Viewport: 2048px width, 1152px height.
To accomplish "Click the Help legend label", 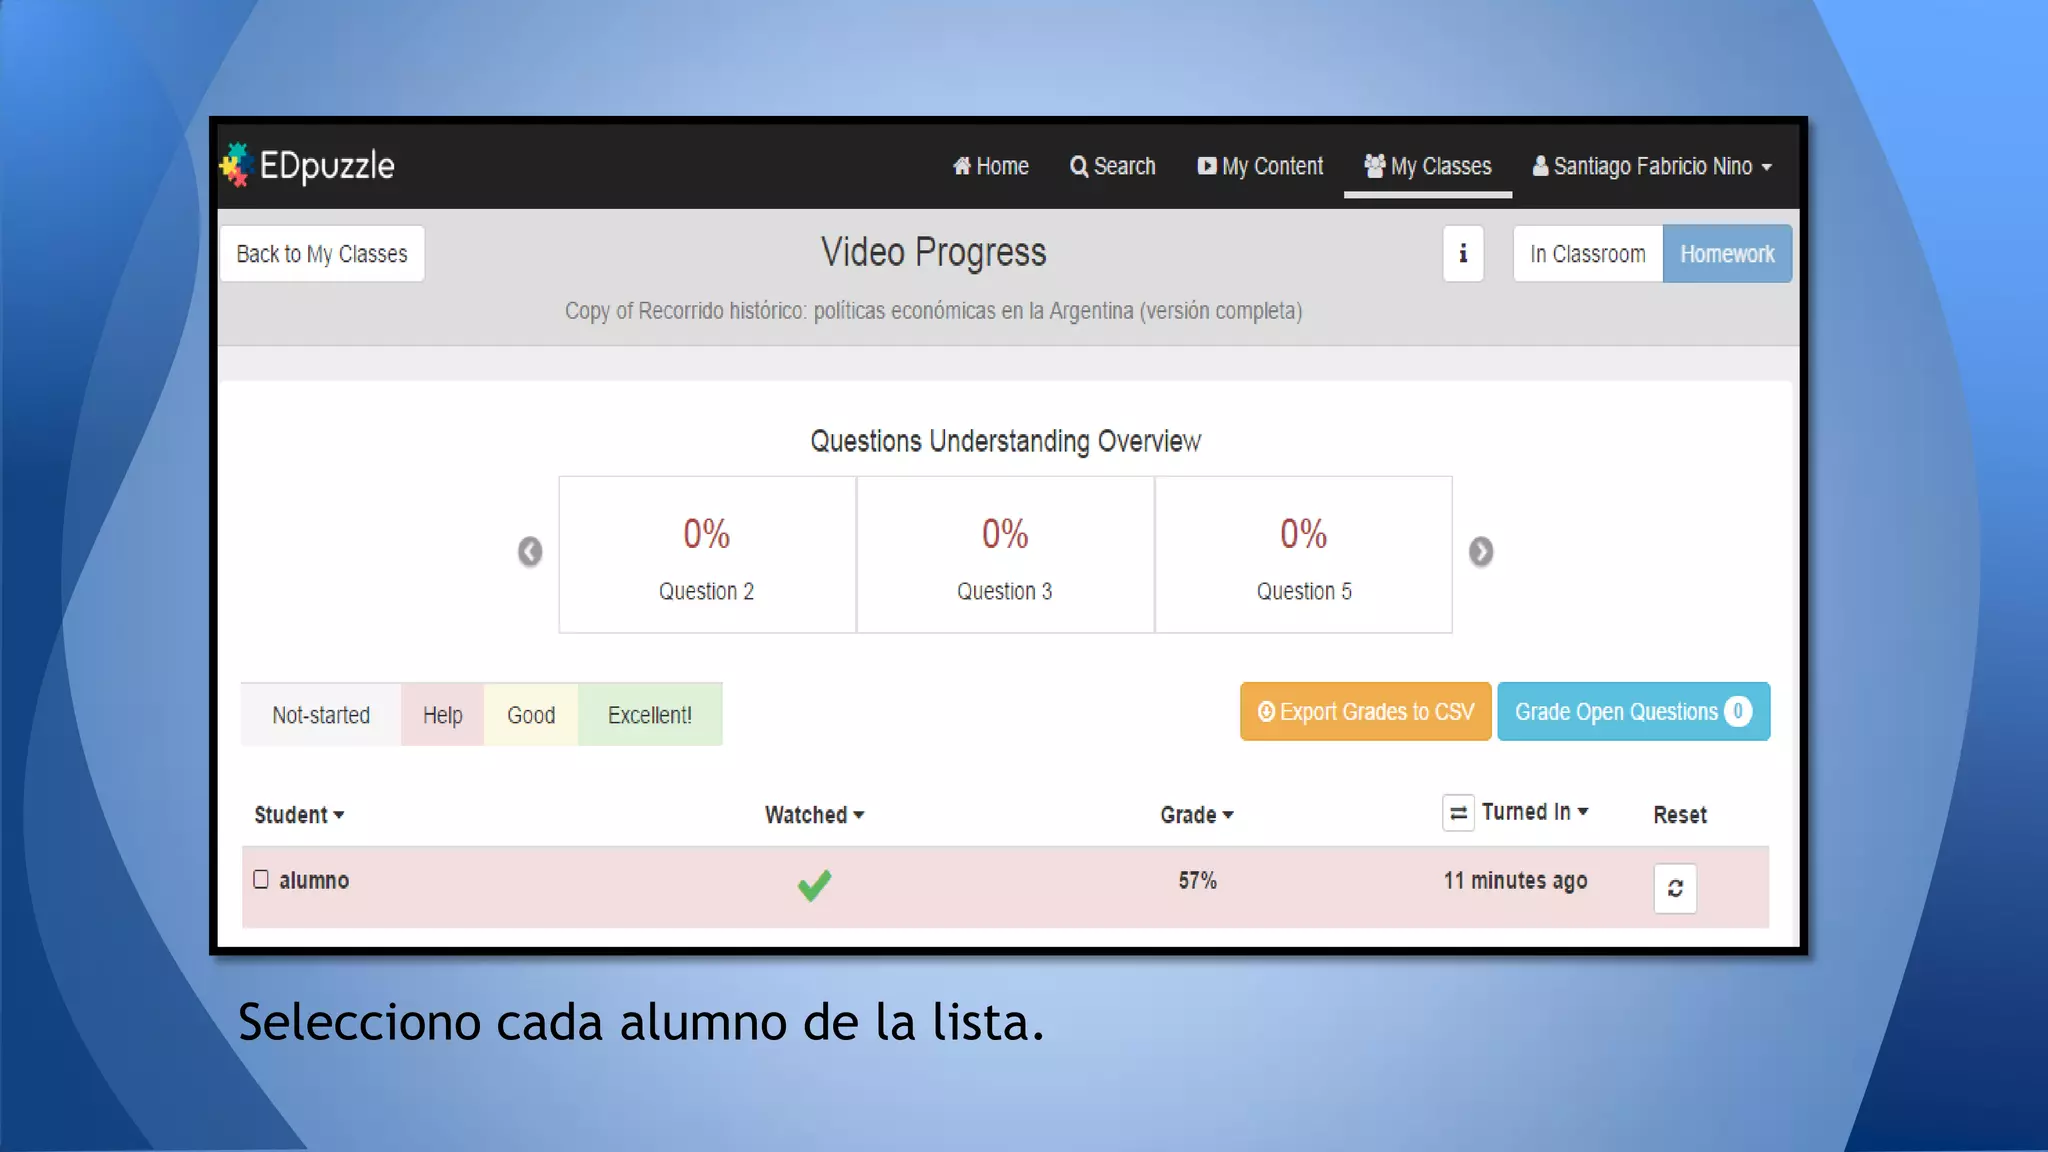I will 442,715.
